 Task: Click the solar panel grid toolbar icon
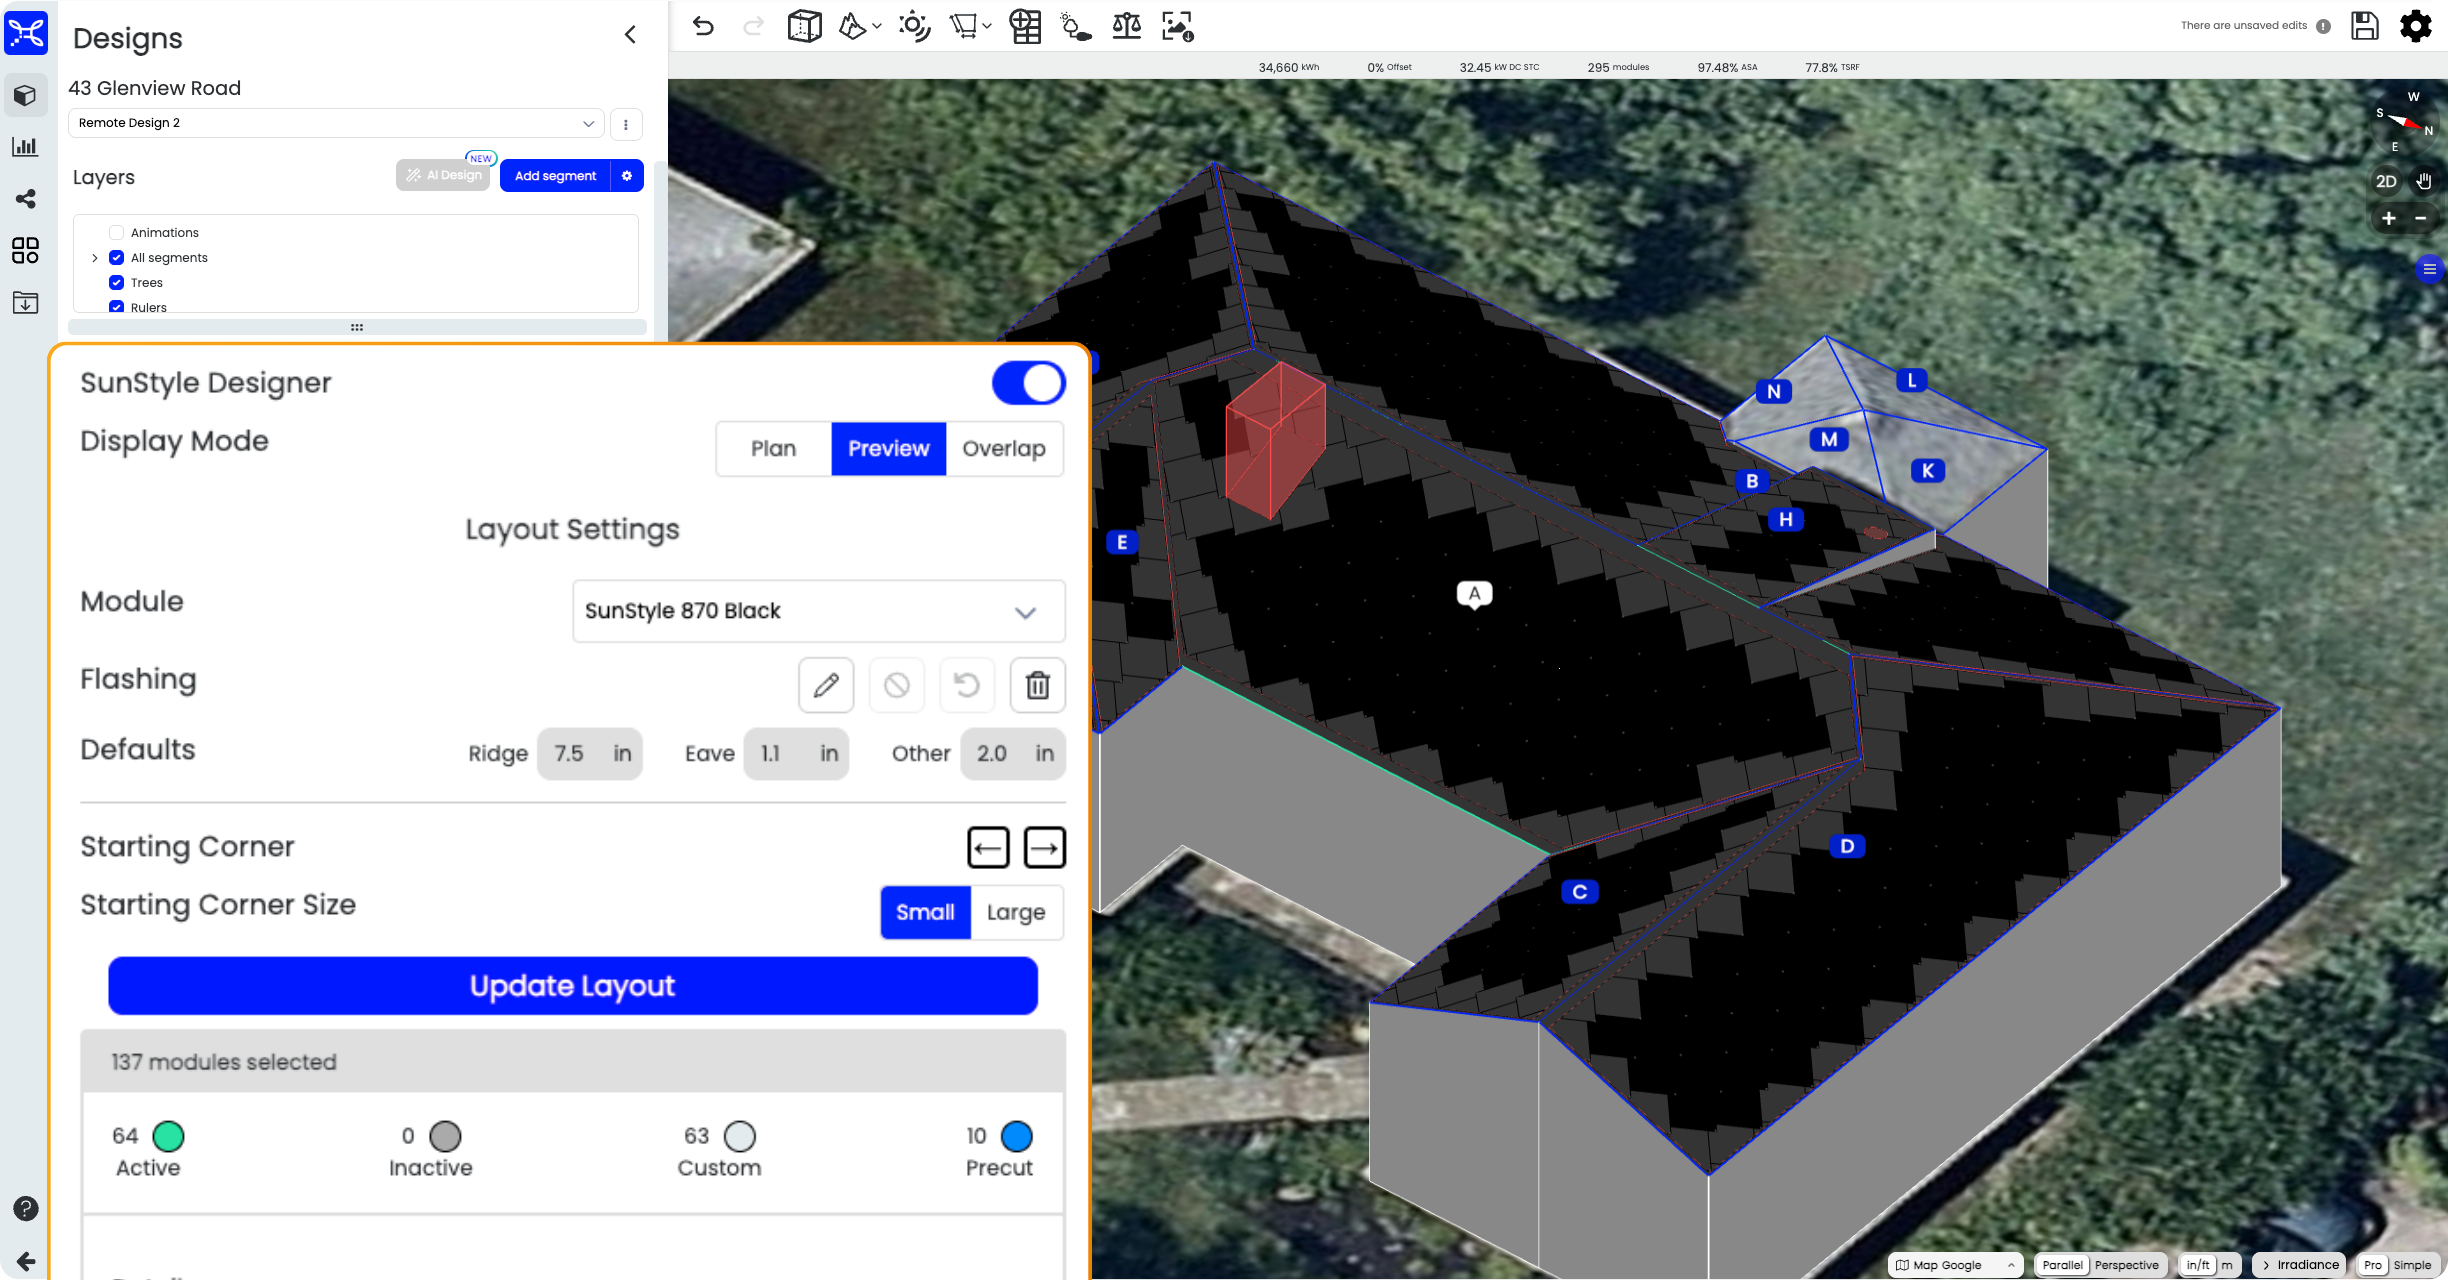pos(1025,26)
